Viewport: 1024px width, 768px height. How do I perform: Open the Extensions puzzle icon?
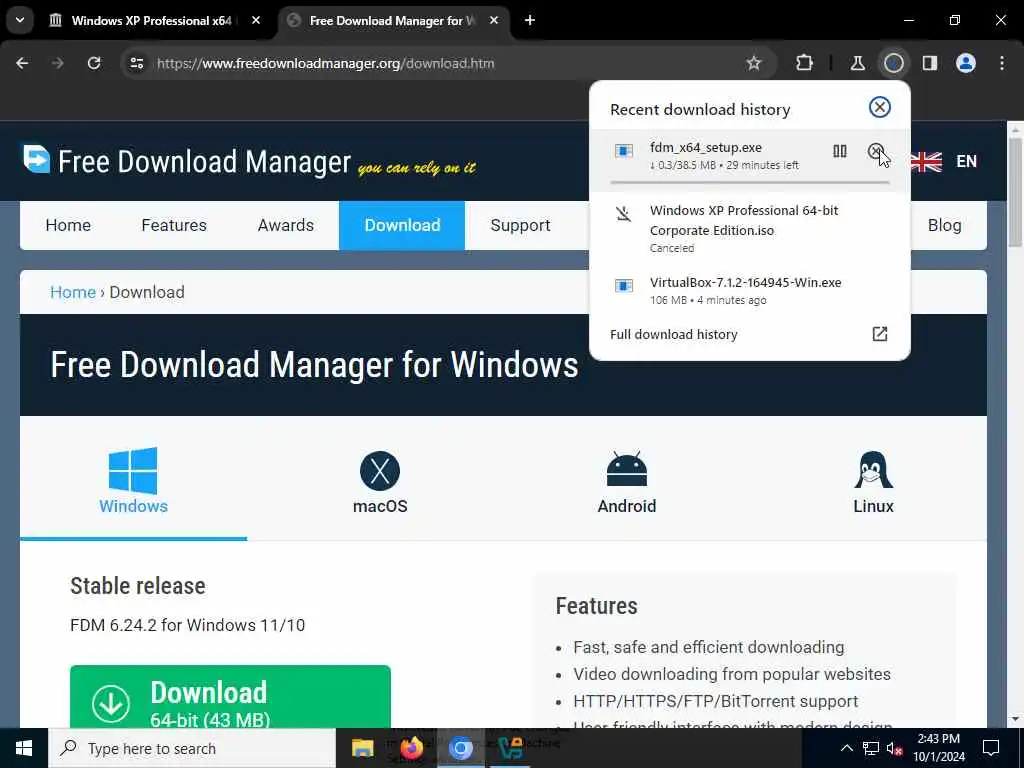(805, 63)
